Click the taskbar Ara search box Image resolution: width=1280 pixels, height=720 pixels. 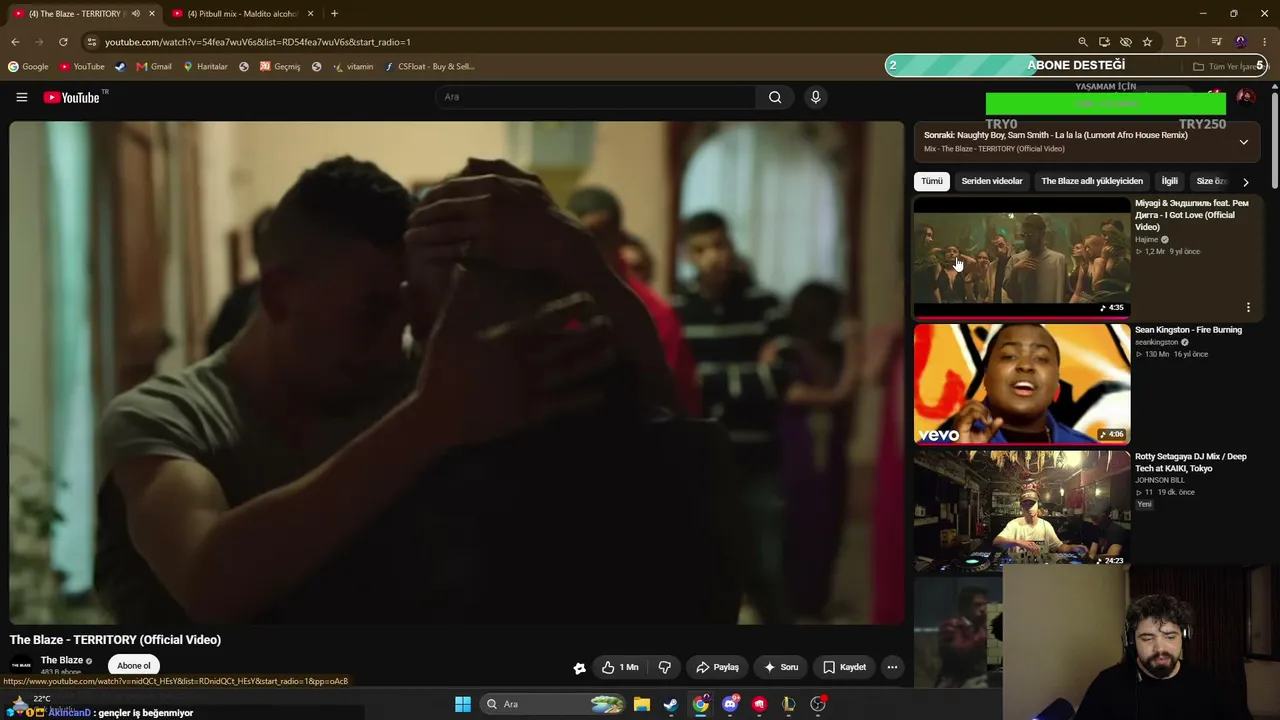click(x=553, y=704)
